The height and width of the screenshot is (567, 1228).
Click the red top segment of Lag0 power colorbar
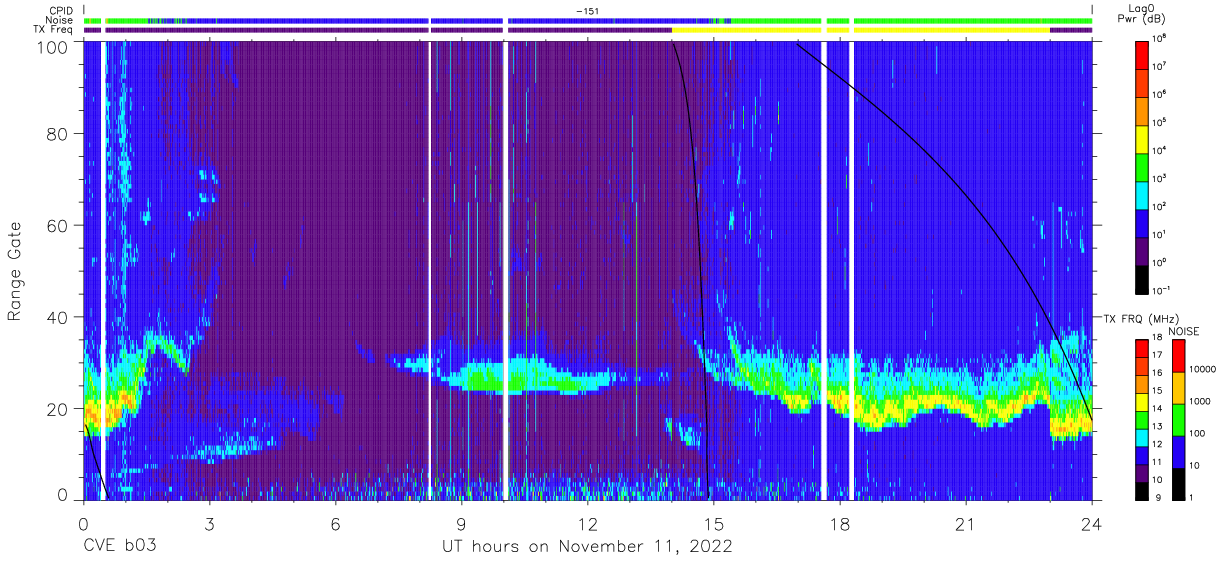(1144, 53)
